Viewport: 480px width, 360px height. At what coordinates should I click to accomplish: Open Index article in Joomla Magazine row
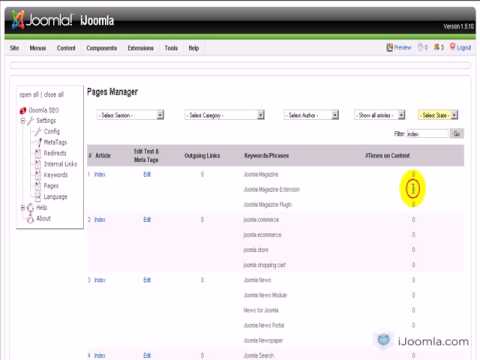tap(100, 174)
